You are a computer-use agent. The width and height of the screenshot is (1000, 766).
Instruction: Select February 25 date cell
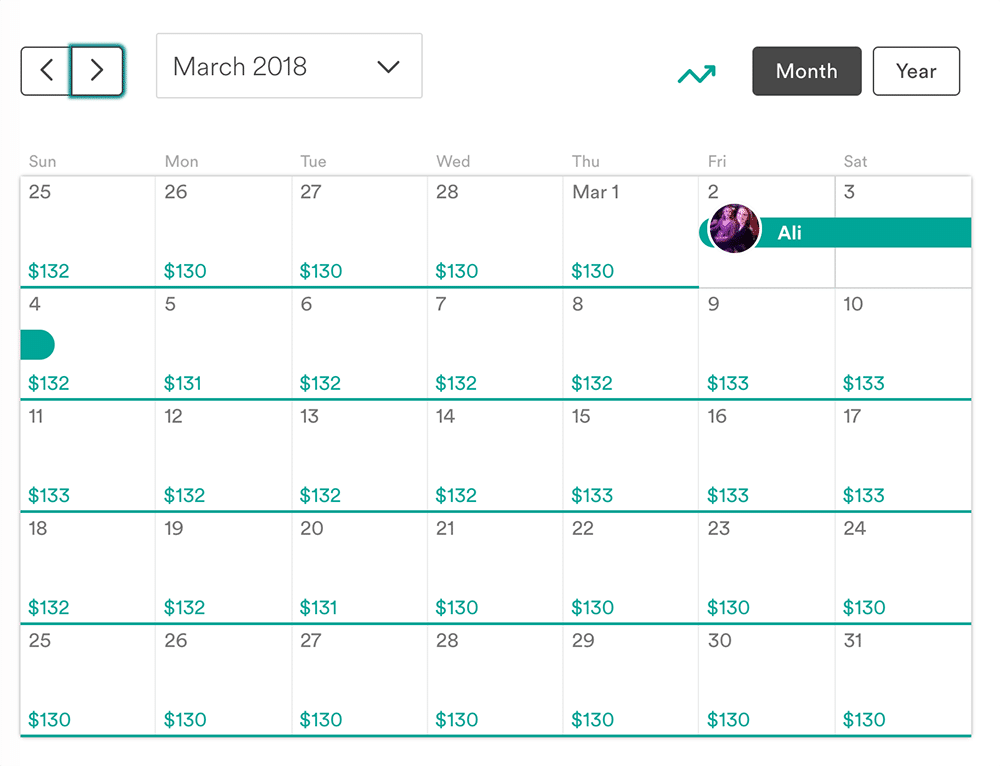click(88, 232)
